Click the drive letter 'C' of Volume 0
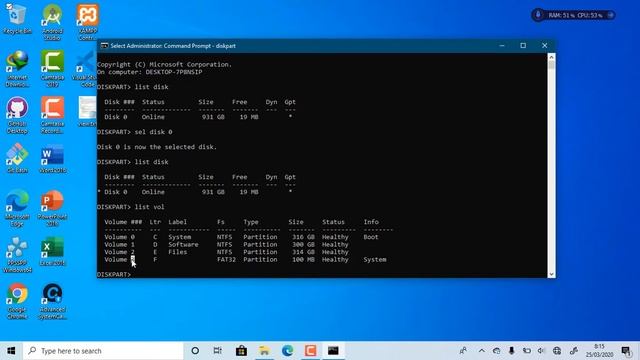640x360 pixels. [x=155, y=237]
